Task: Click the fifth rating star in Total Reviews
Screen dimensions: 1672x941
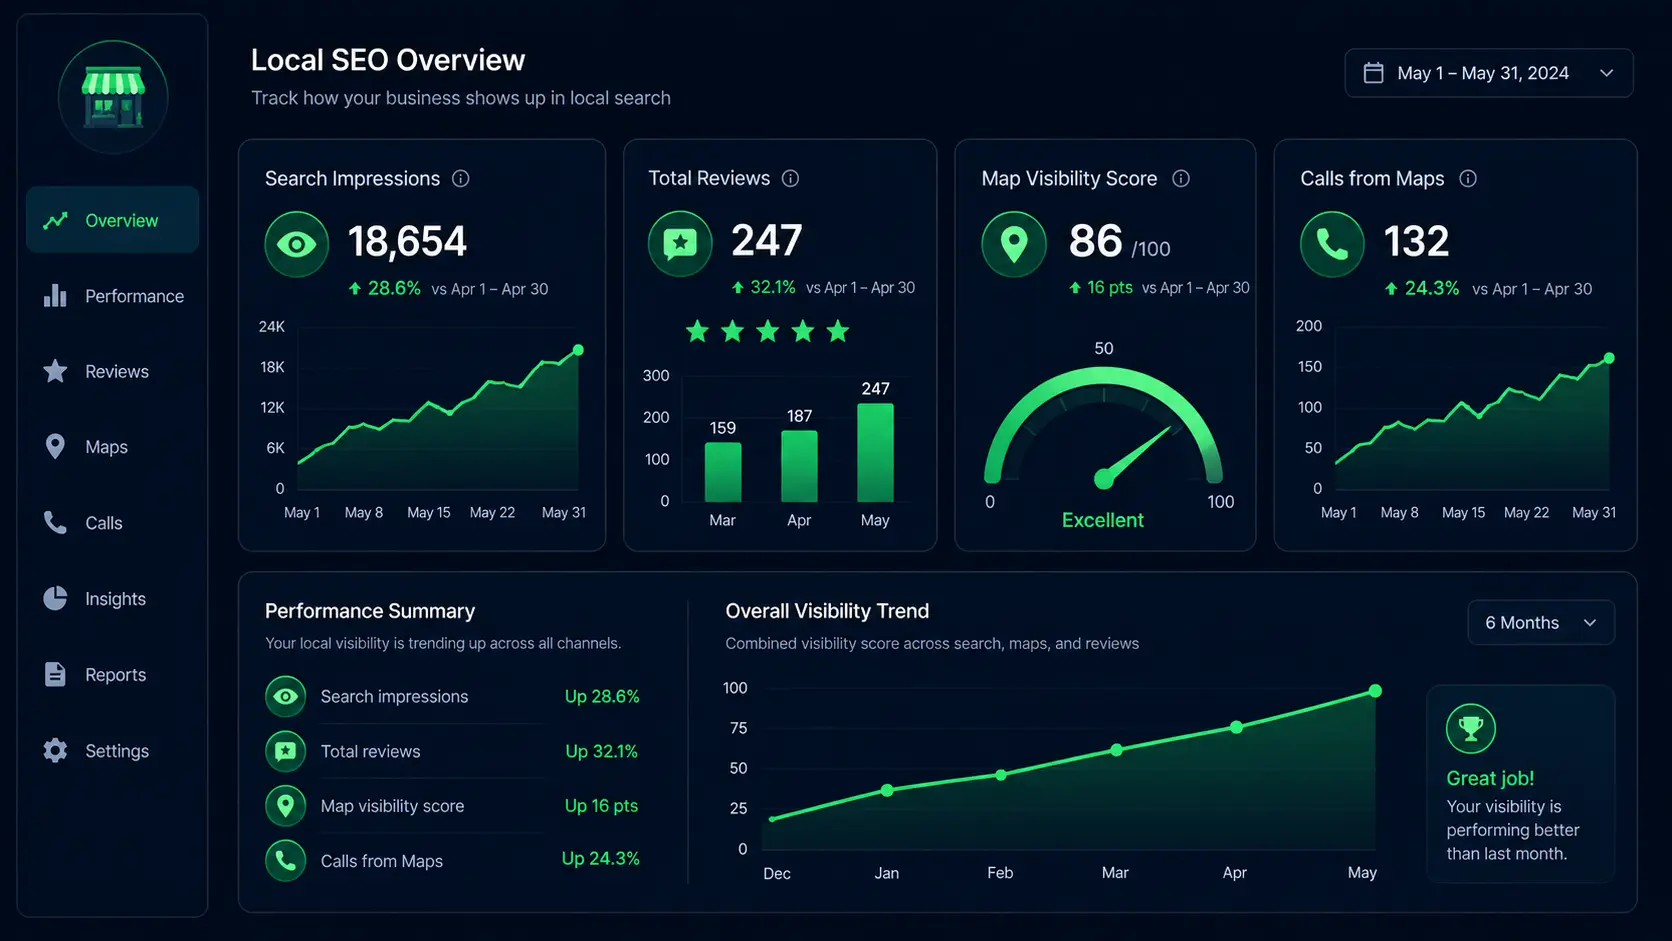Action: (838, 331)
